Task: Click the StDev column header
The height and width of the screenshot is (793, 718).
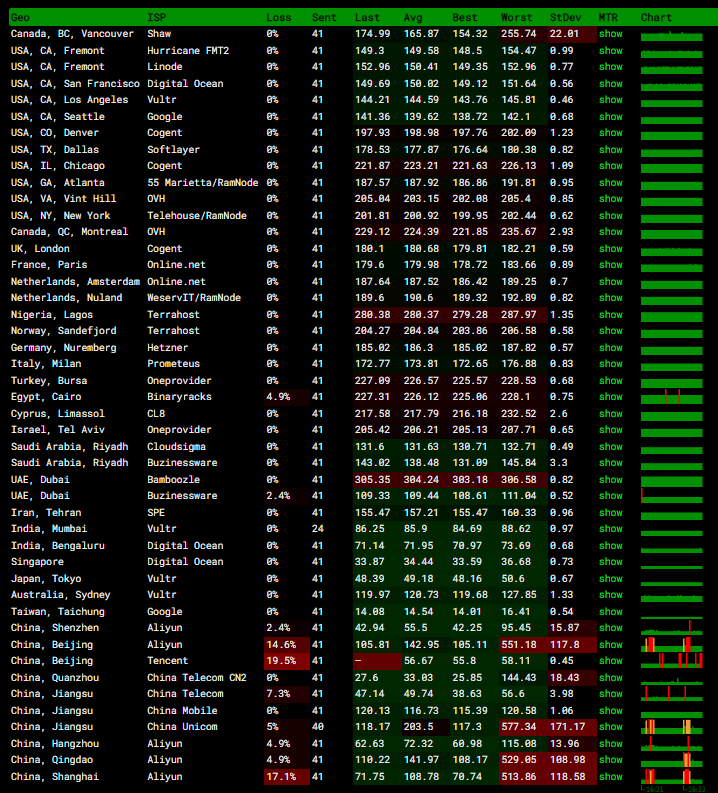Action: (565, 18)
